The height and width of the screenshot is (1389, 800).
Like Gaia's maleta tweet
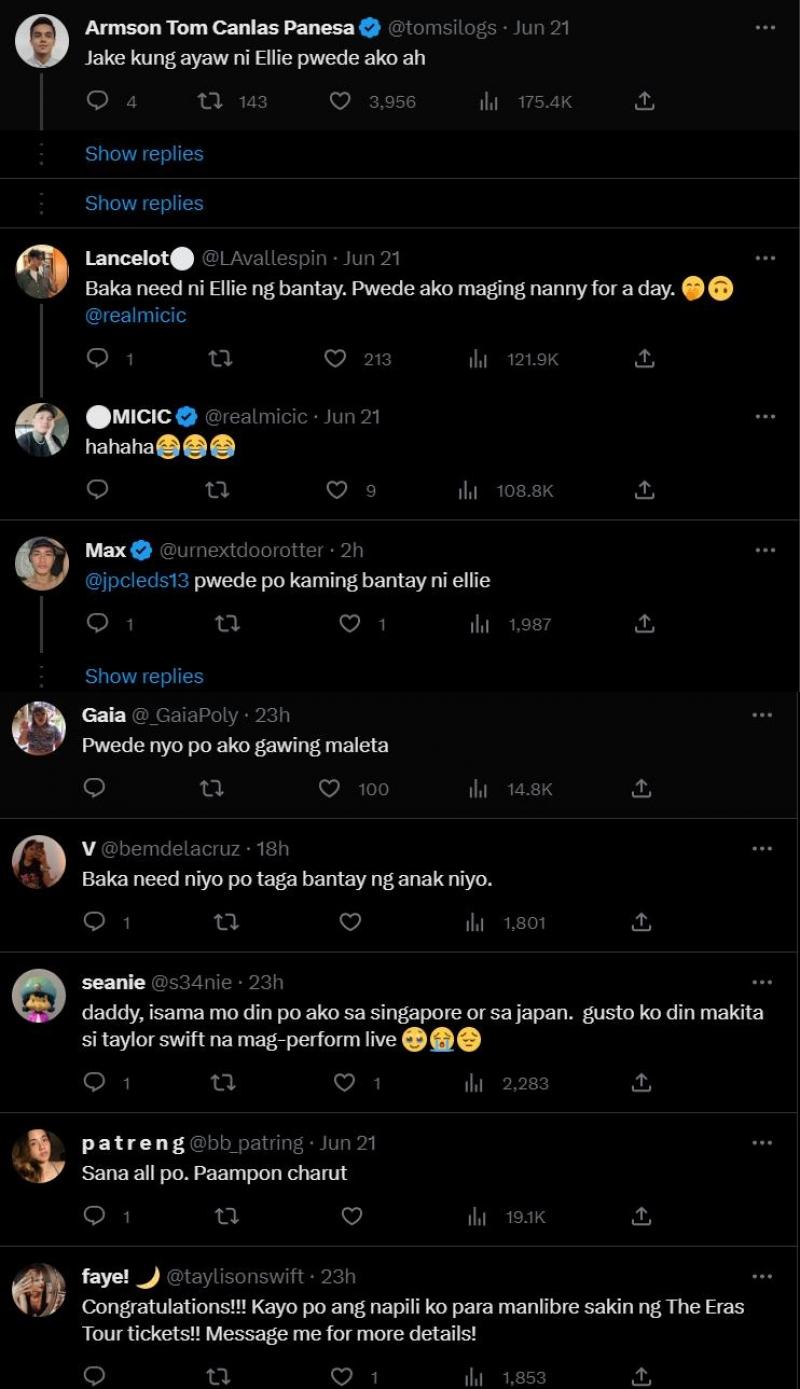point(330,789)
